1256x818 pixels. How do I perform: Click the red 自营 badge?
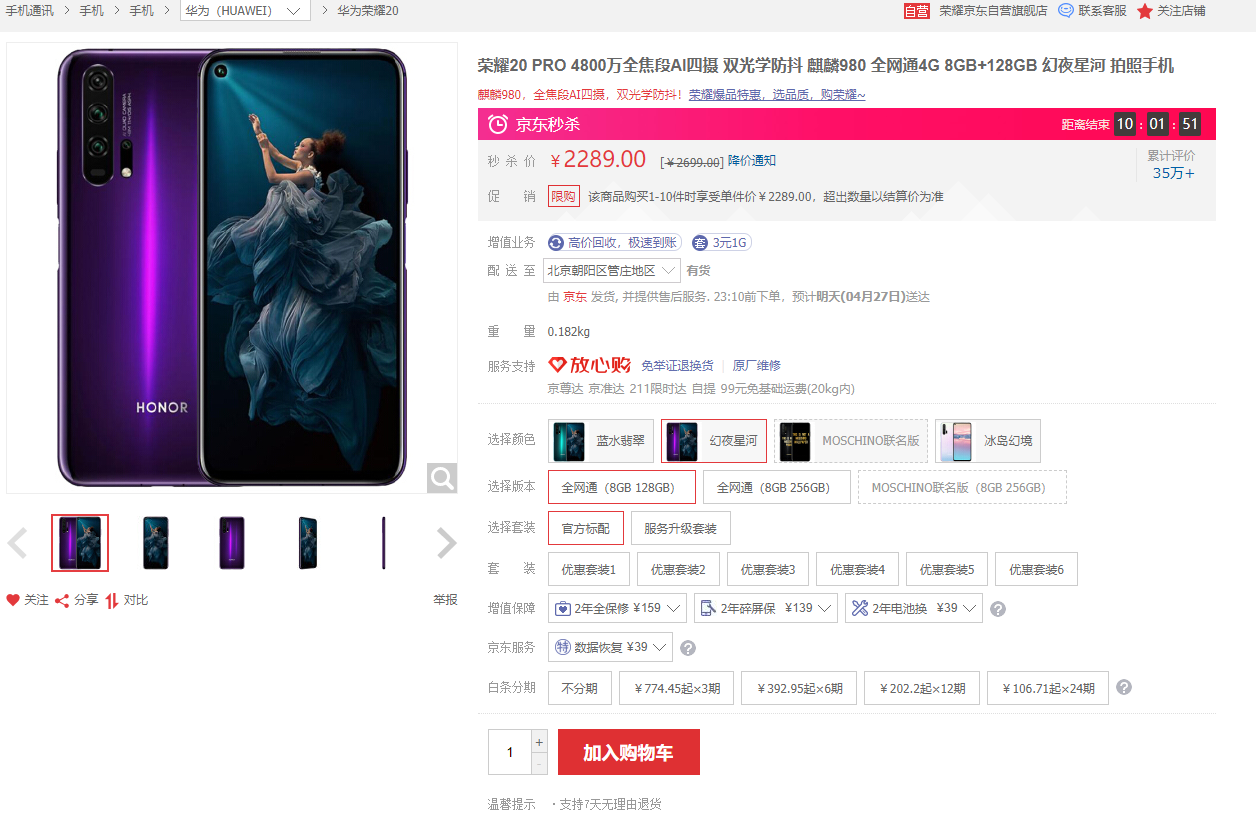tap(916, 10)
